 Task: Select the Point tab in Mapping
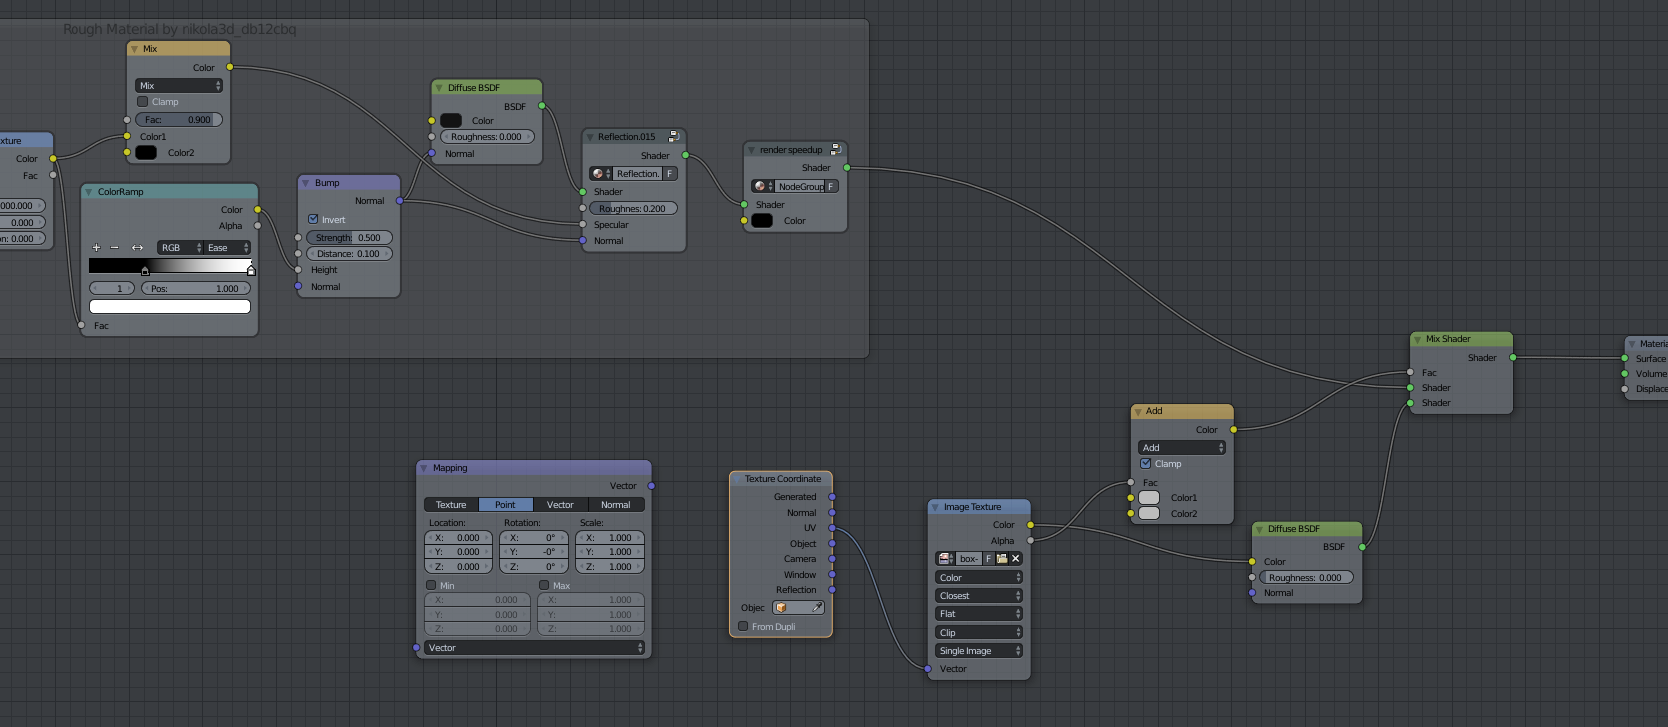(506, 505)
